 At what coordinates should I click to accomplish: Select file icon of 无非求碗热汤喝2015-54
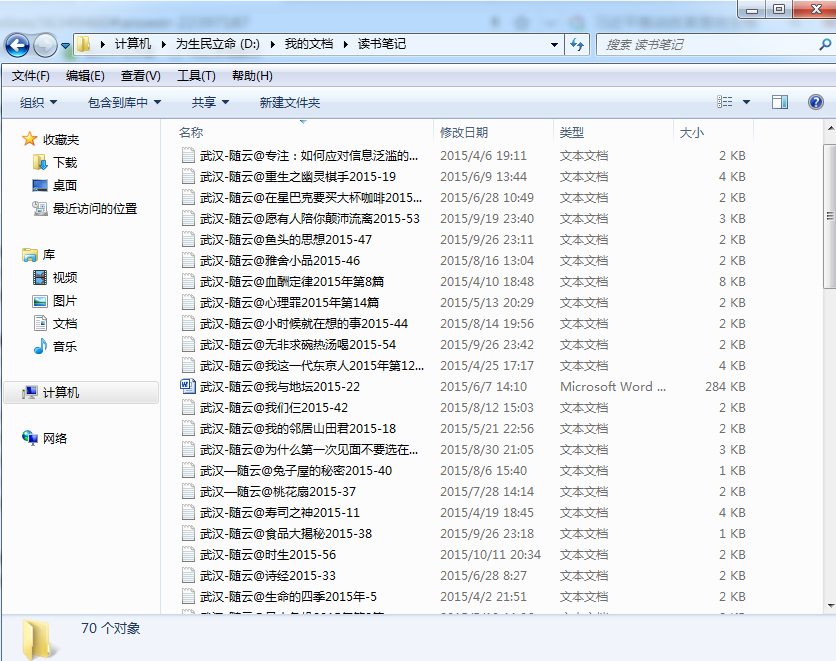pyautogui.click(x=188, y=344)
